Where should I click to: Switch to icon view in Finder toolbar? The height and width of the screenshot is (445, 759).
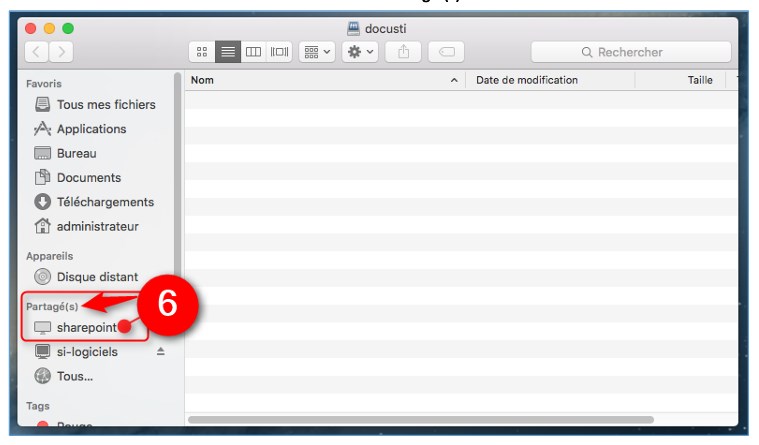point(202,52)
